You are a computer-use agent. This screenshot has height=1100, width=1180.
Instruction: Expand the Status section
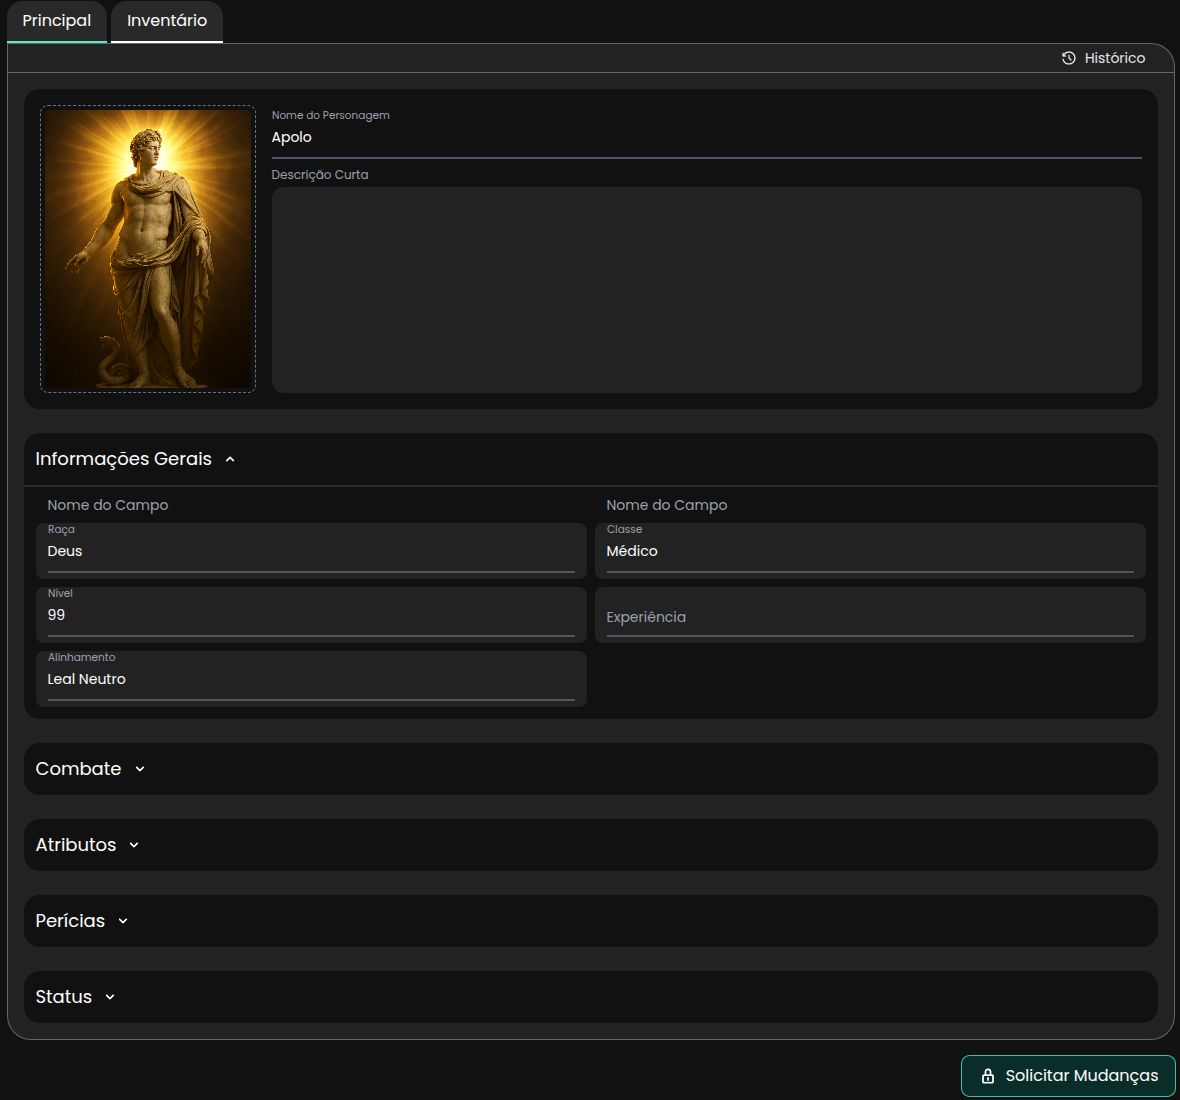tap(110, 997)
